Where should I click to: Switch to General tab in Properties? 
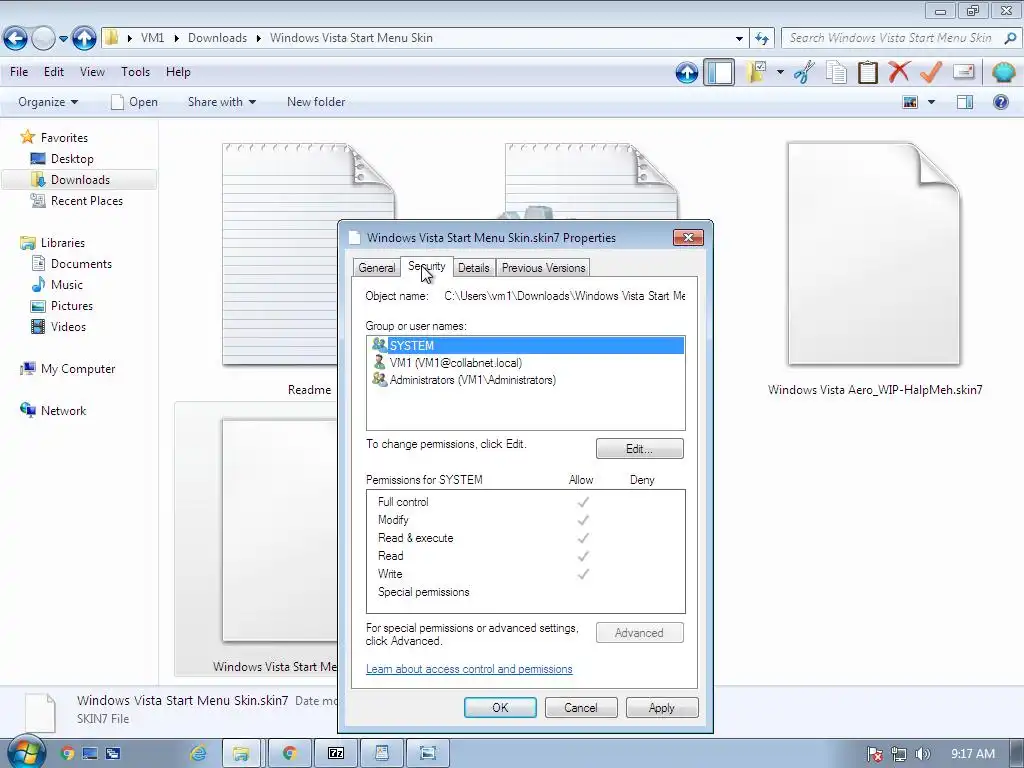(377, 268)
